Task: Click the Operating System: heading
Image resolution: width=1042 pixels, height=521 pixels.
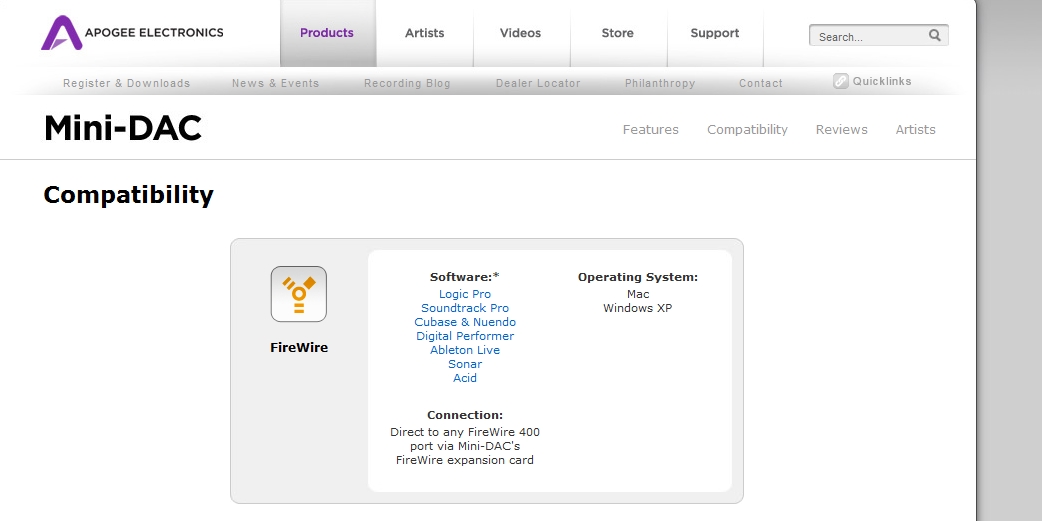Action: click(637, 277)
